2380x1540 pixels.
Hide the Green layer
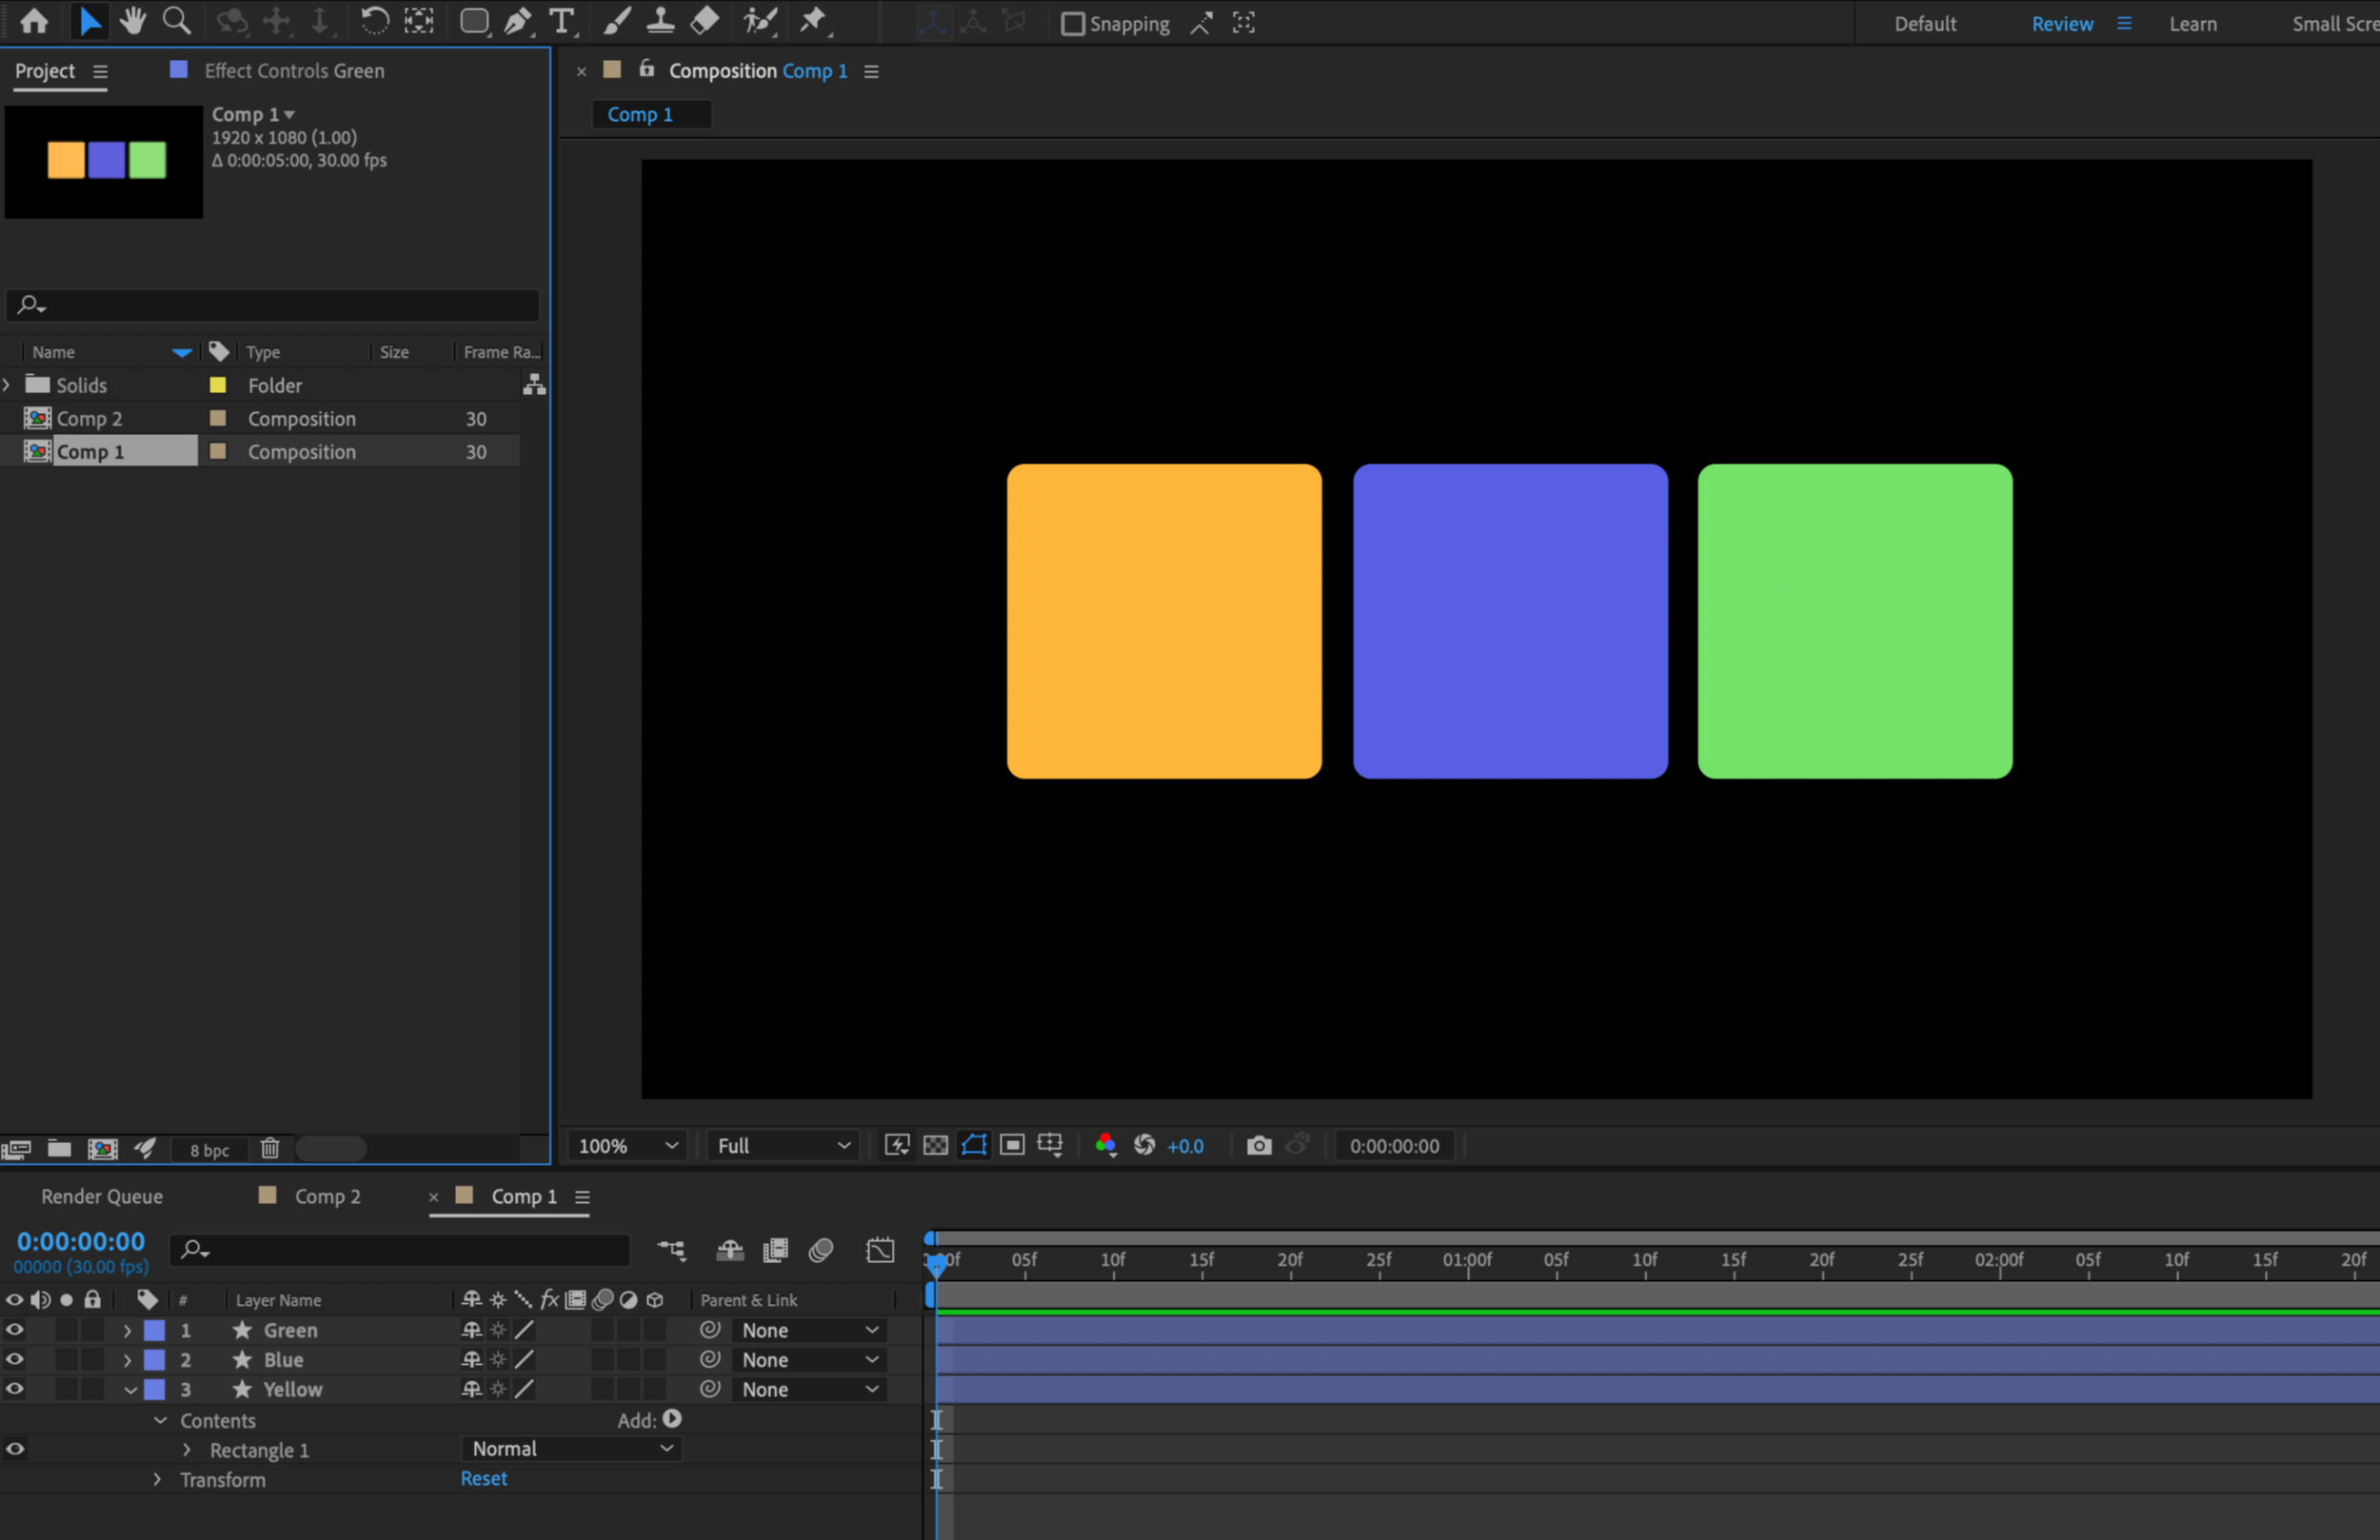[x=15, y=1330]
